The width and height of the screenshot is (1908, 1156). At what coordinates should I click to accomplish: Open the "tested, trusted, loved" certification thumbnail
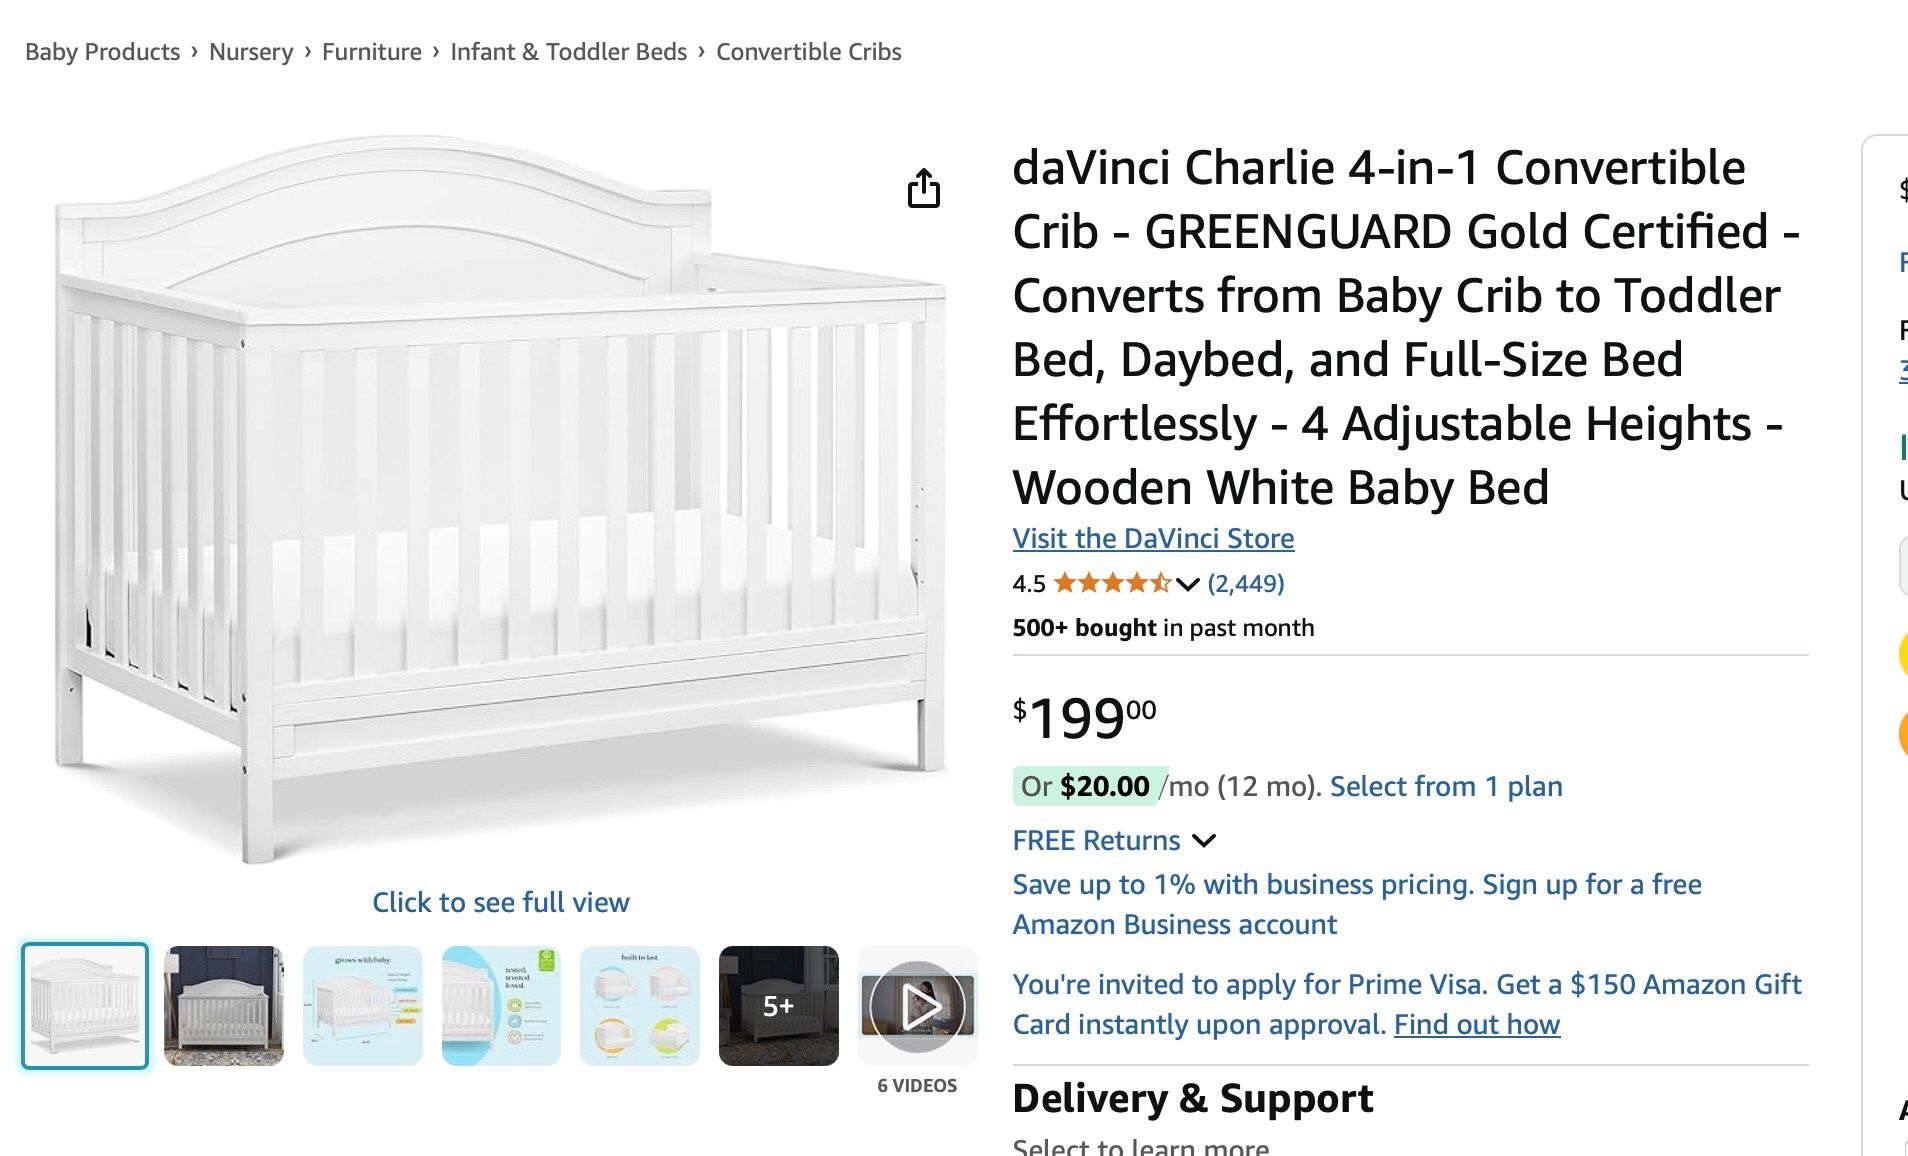[x=502, y=1005]
